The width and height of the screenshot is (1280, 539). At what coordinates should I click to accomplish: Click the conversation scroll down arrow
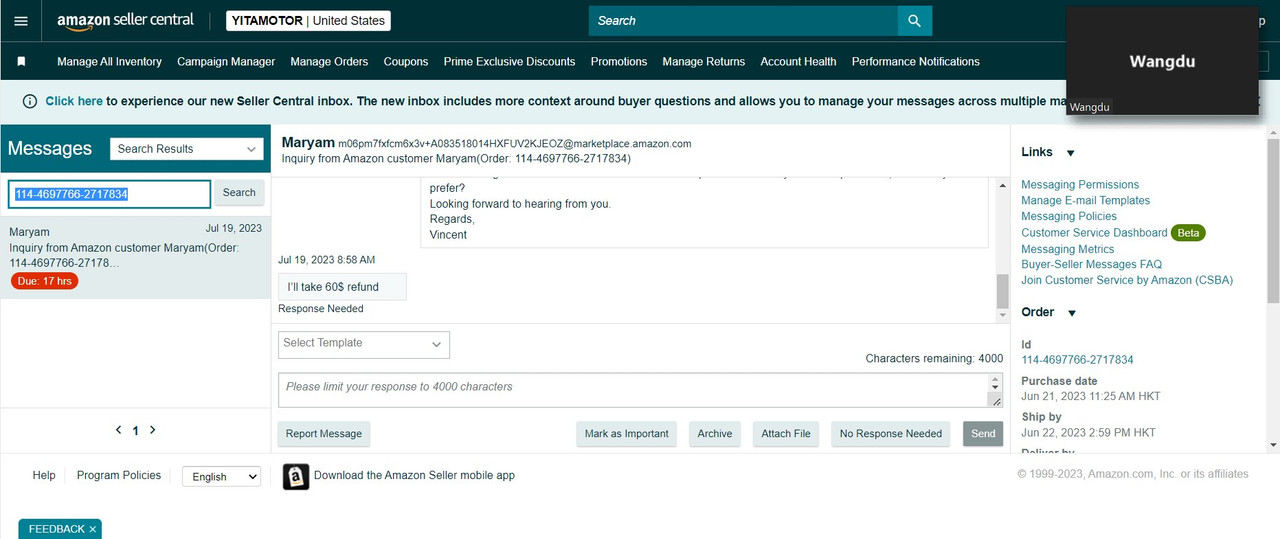(x=1003, y=315)
